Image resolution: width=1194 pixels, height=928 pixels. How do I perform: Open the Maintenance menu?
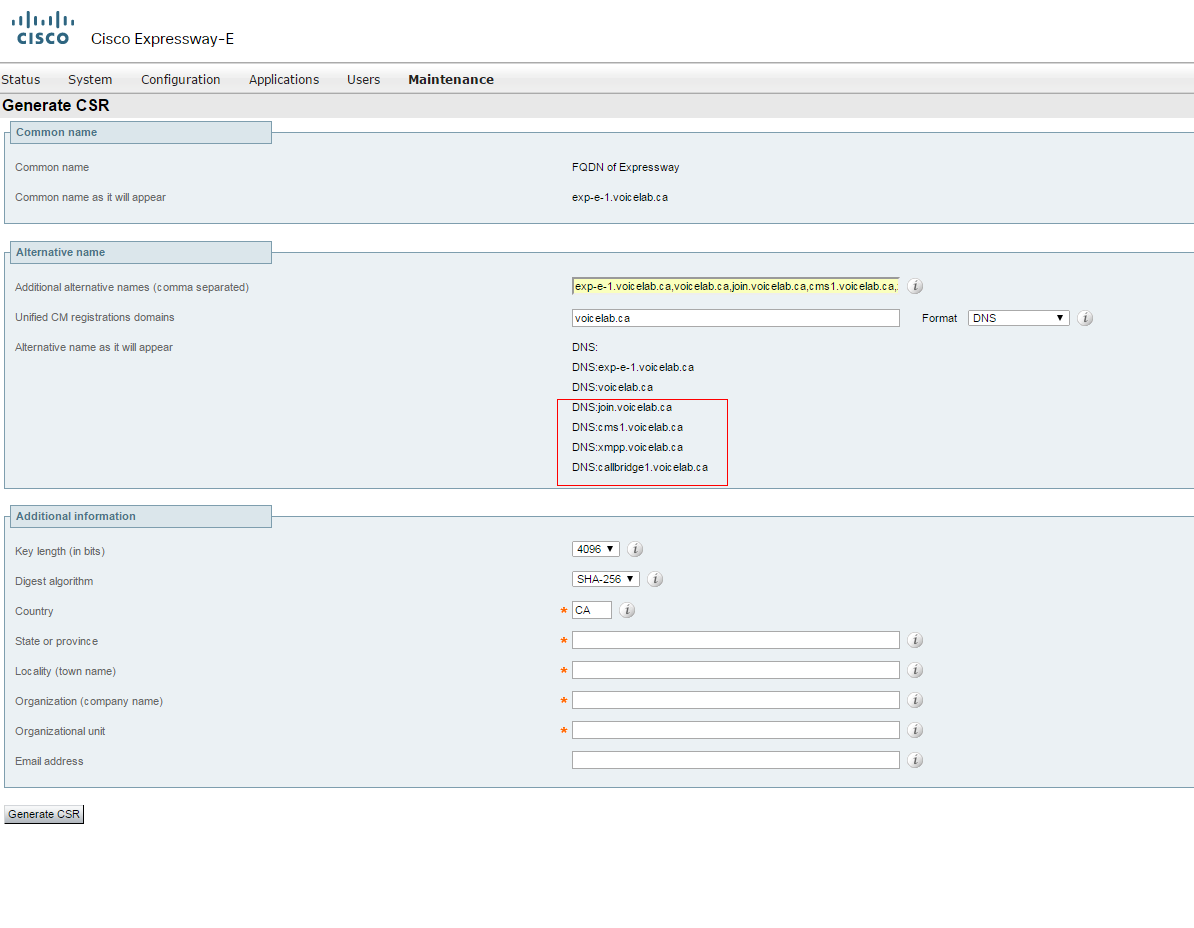[x=451, y=79]
